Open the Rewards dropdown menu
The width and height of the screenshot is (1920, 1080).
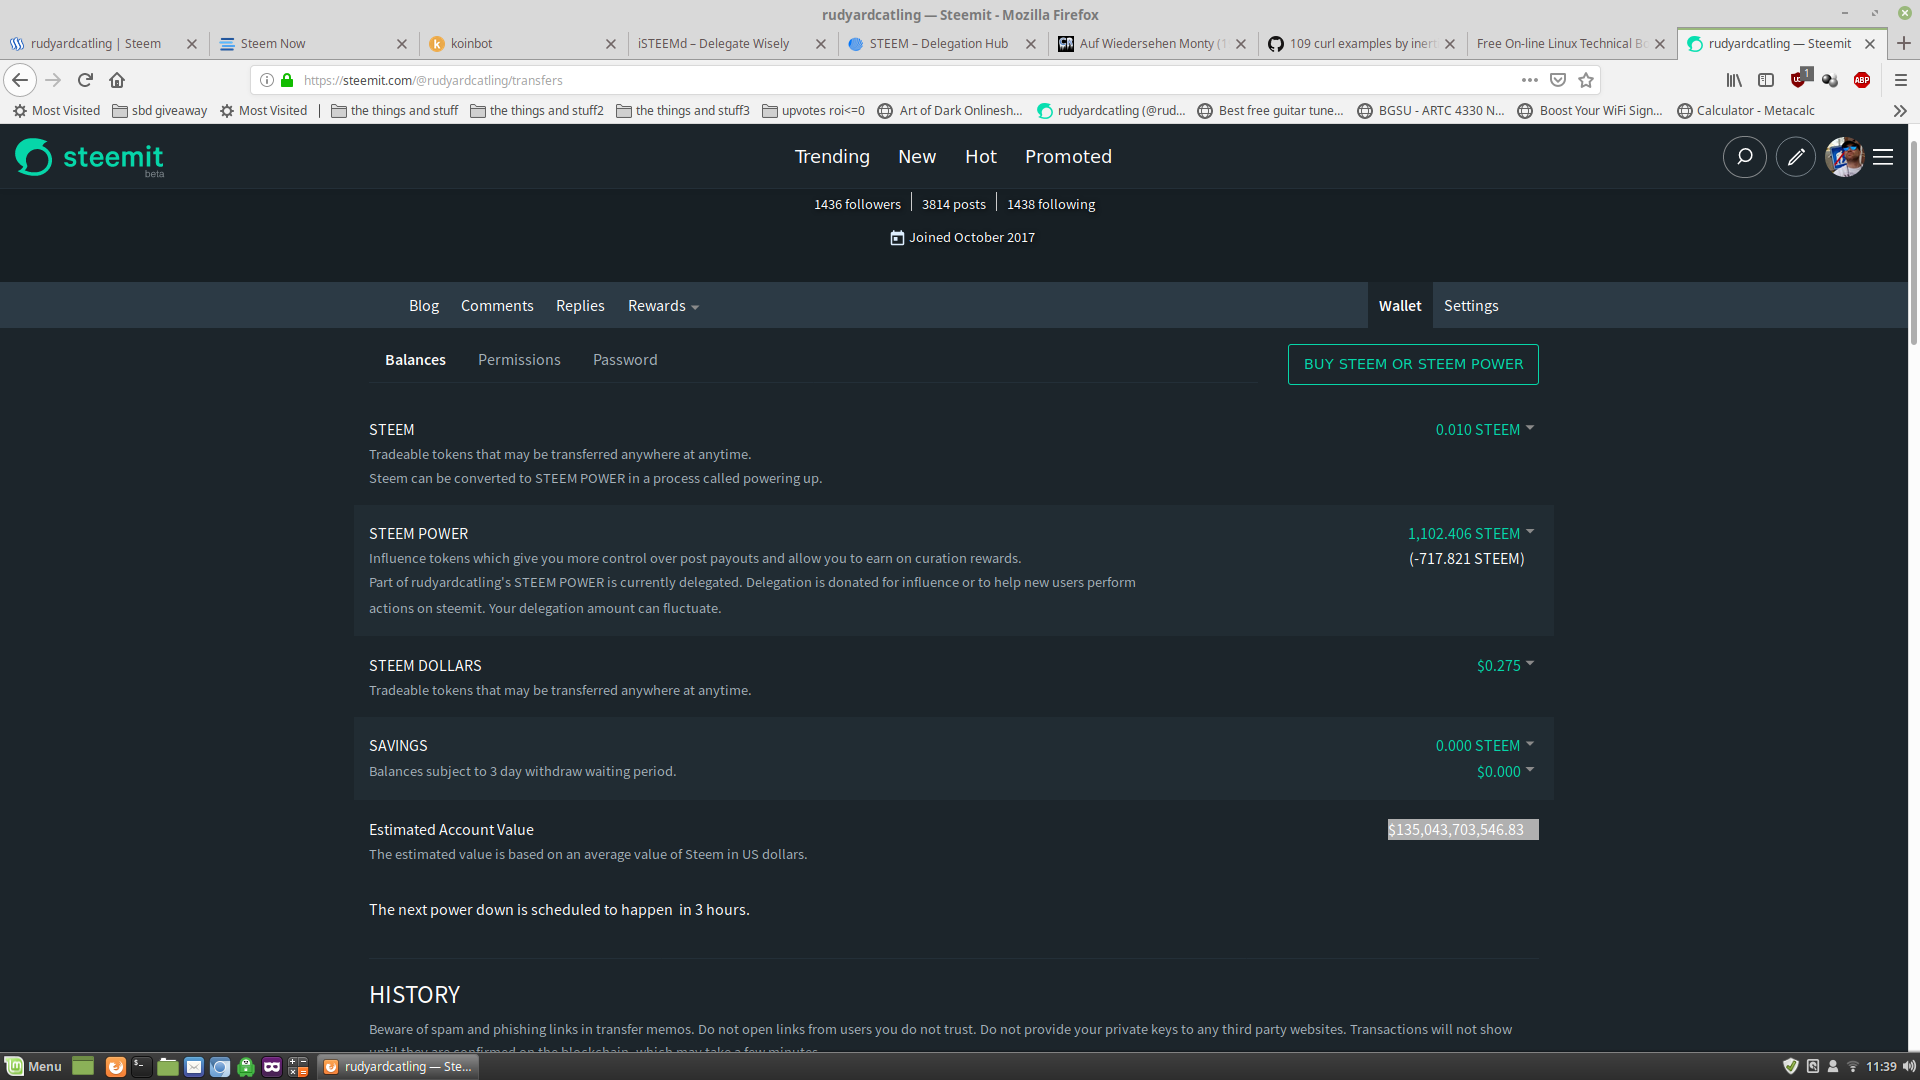pos(663,306)
